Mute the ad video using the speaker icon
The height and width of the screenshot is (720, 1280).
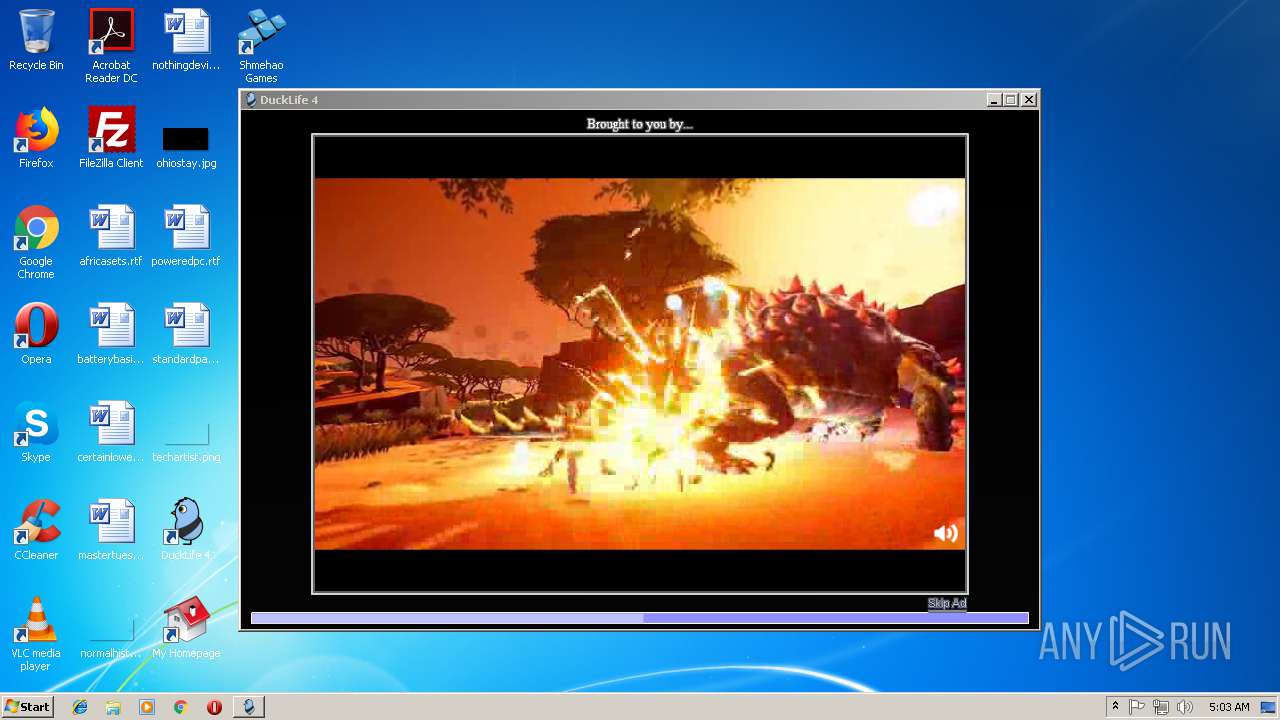[x=945, y=533]
